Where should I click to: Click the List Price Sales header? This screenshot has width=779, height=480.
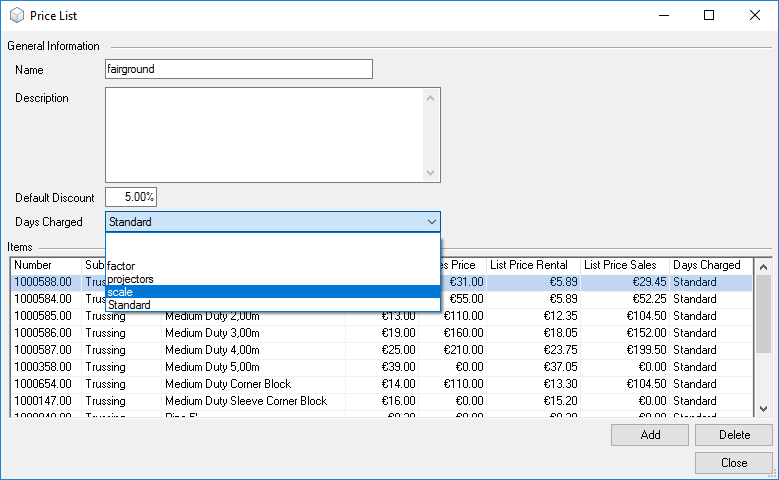(625, 265)
